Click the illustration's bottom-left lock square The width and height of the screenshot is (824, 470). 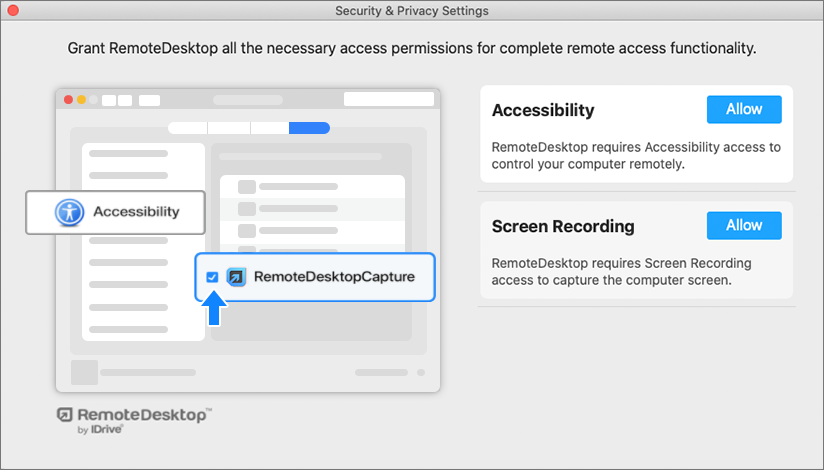pyautogui.click(x=84, y=372)
